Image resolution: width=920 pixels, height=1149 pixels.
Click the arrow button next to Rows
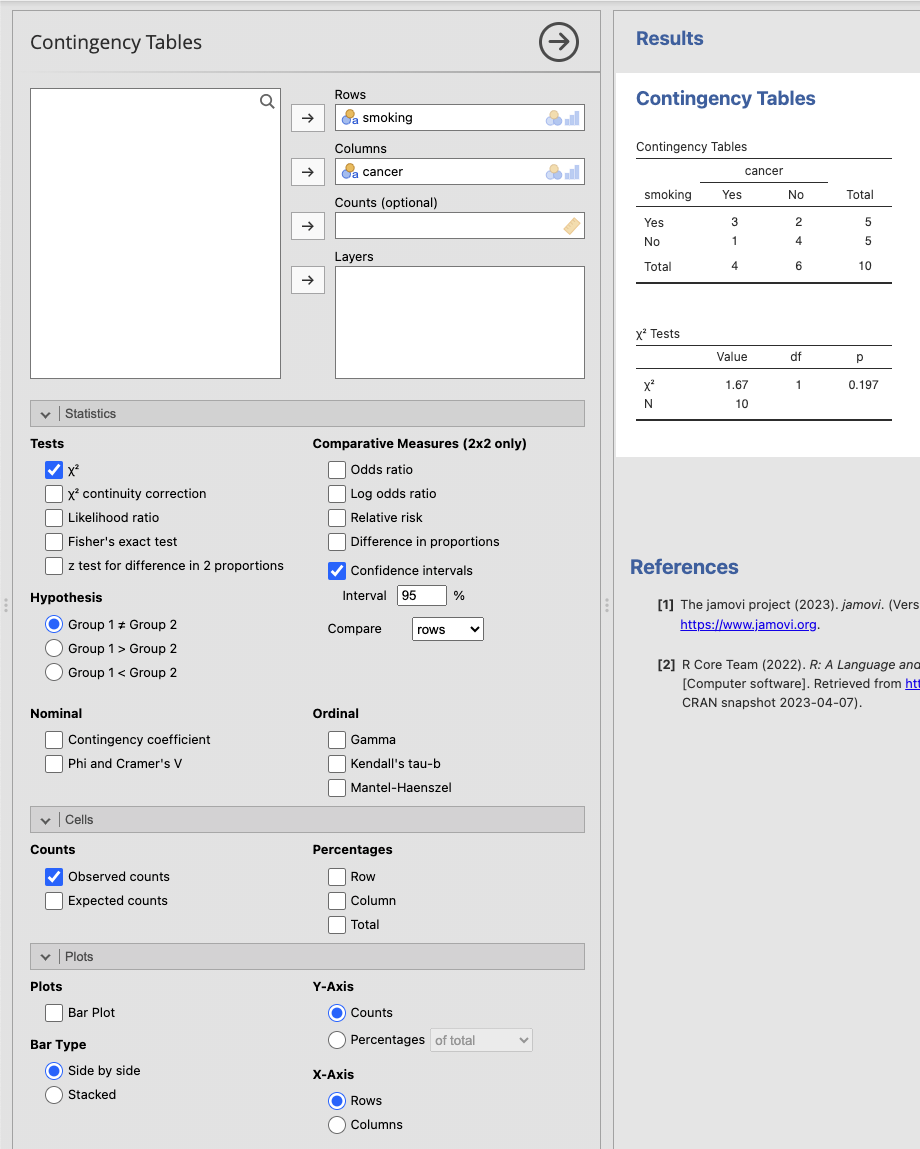[307, 118]
